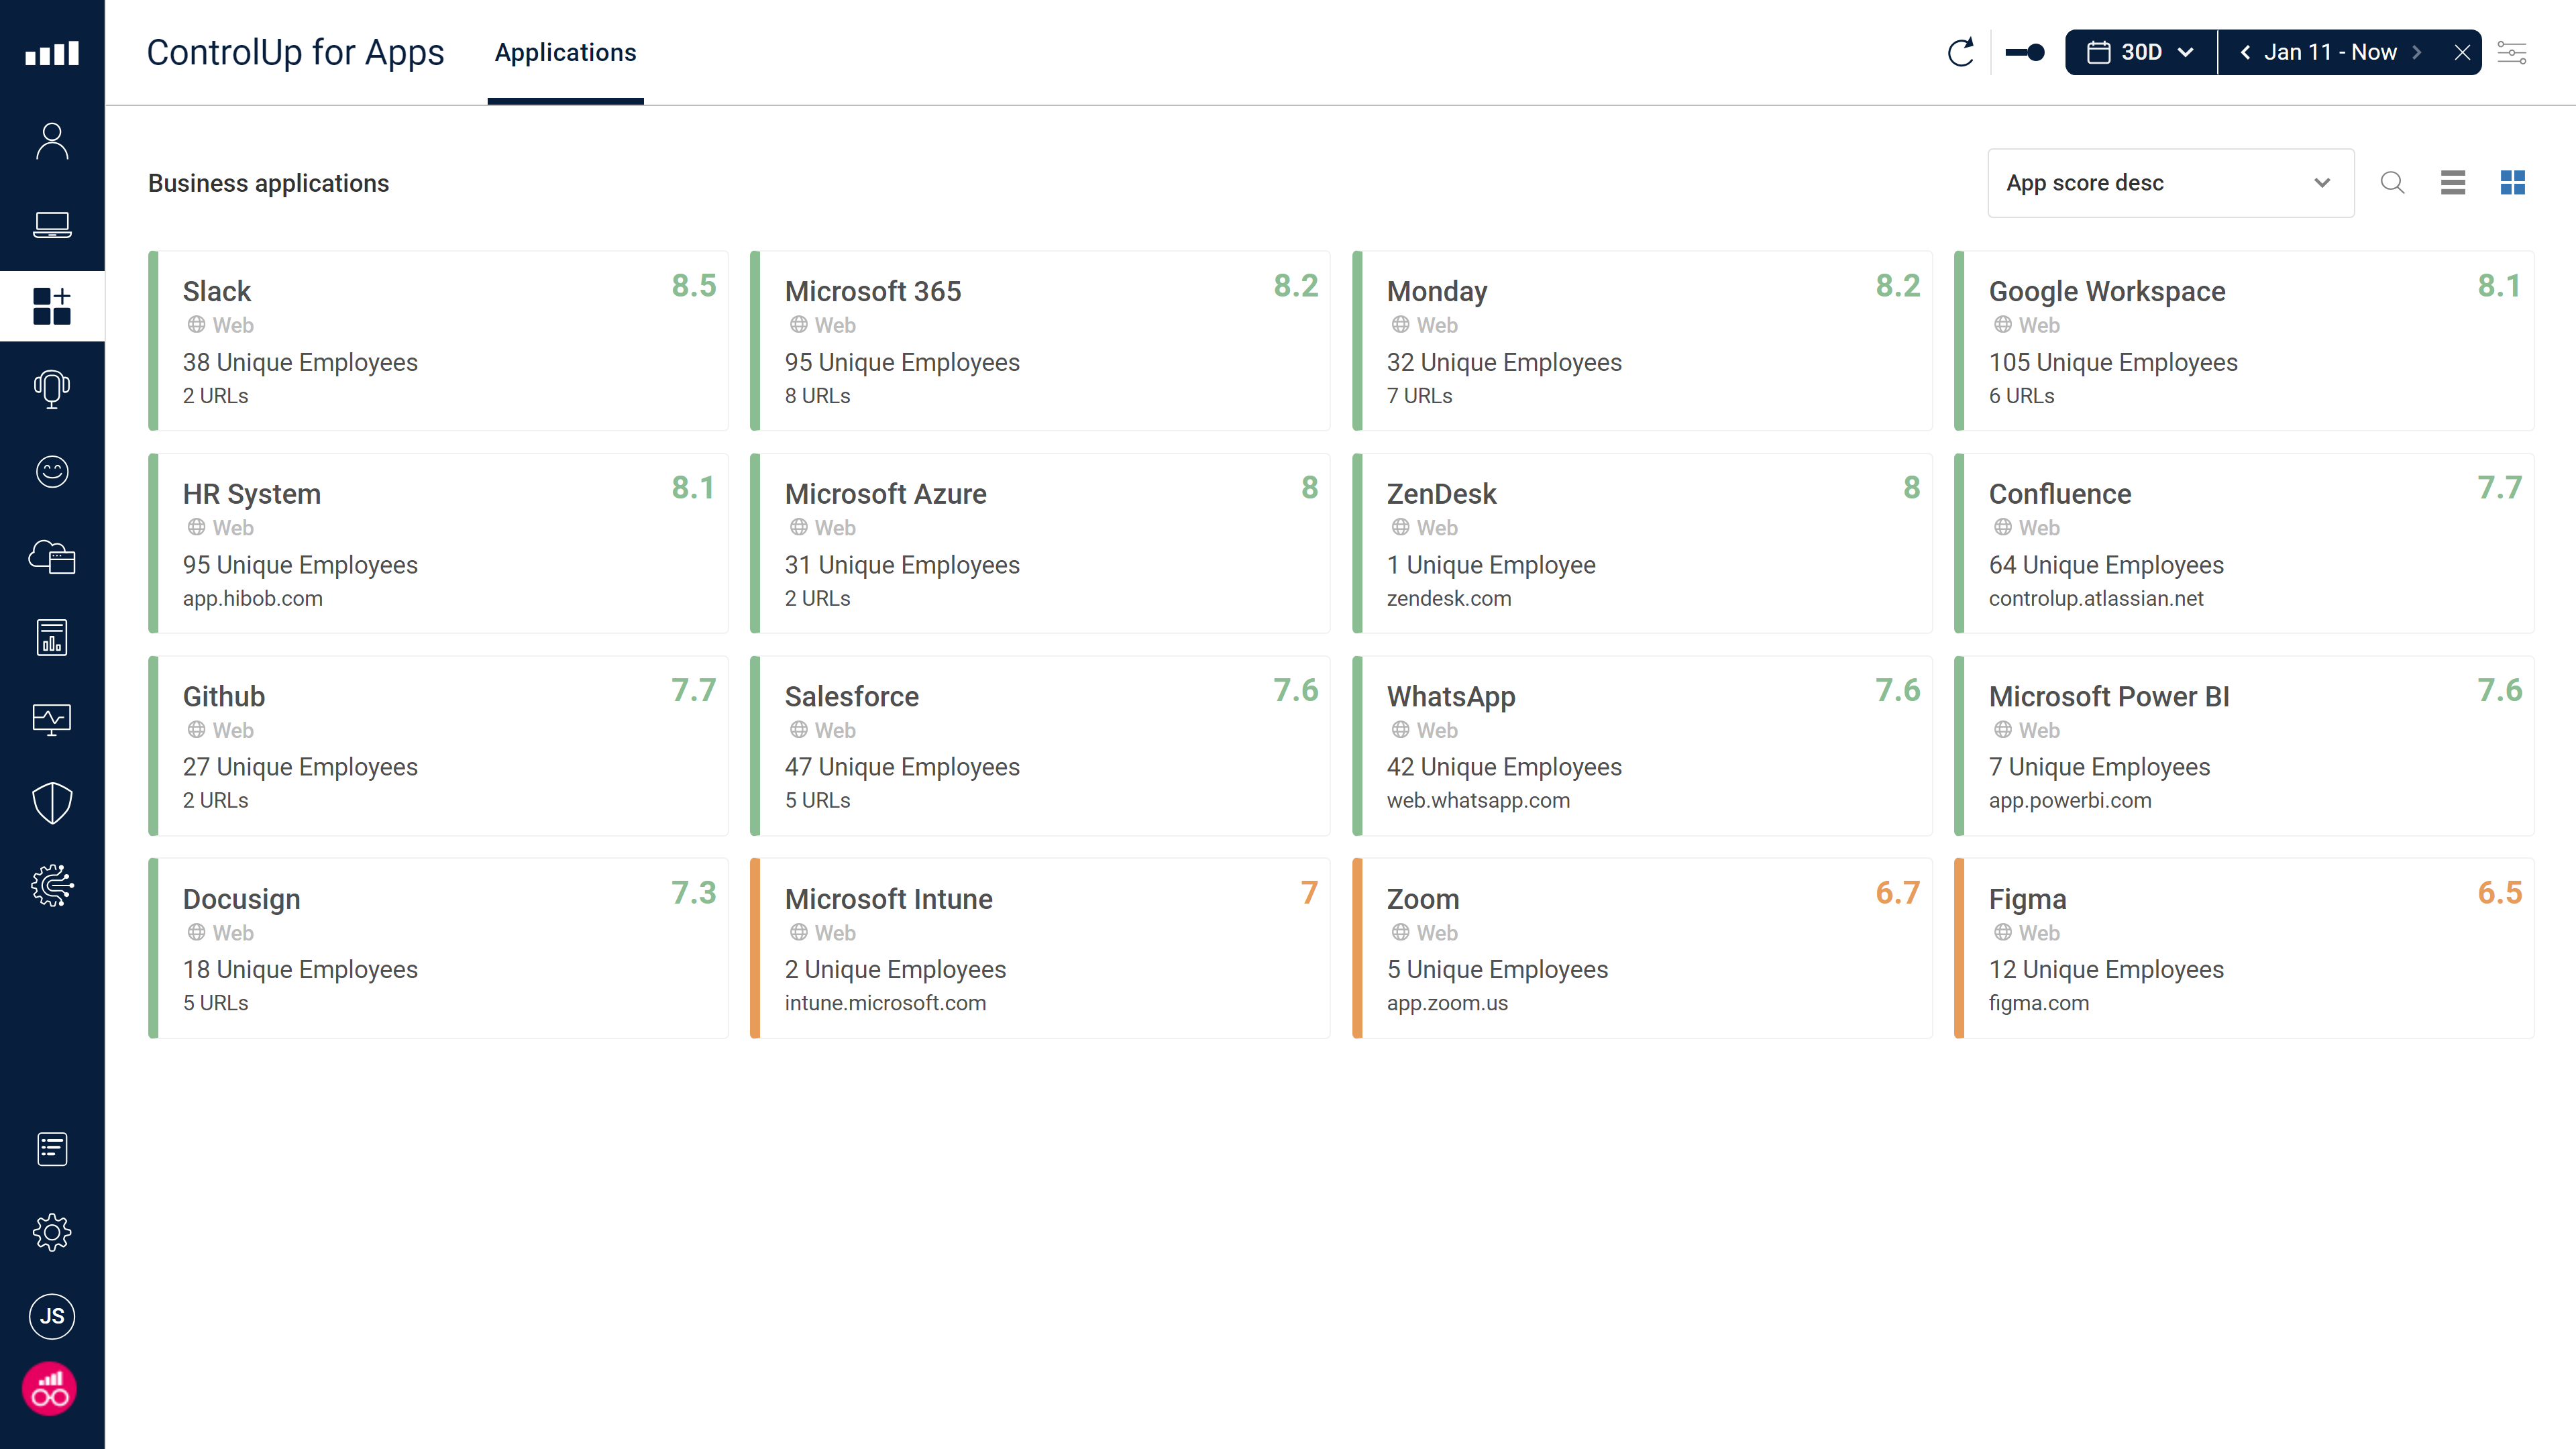The height and width of the screenshot is (1449, 2576).
Task: Click the ControlUp for Apps title
Action: tap(296, 52)
